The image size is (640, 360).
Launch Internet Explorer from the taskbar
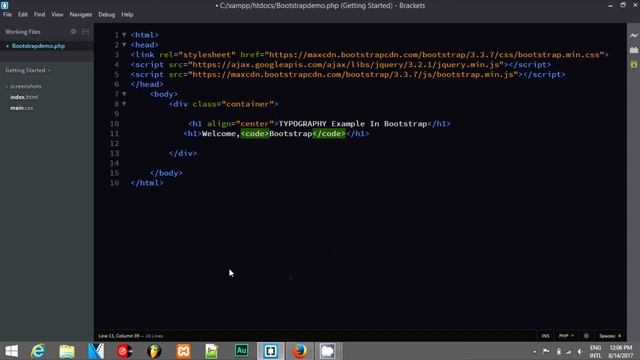38,351
